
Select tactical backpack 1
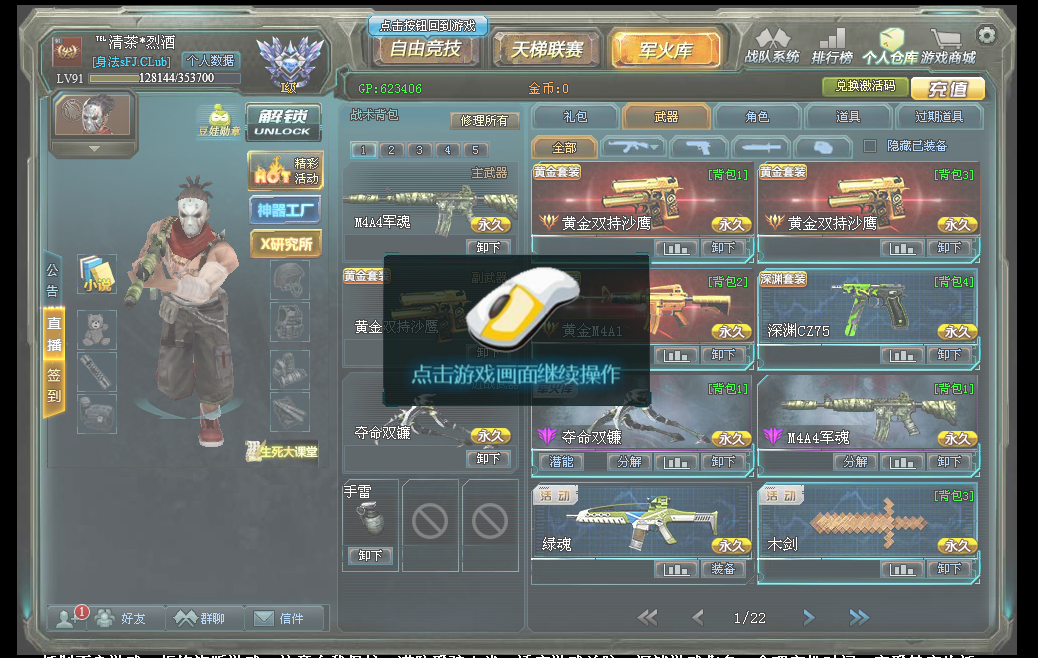click(363, 150)
